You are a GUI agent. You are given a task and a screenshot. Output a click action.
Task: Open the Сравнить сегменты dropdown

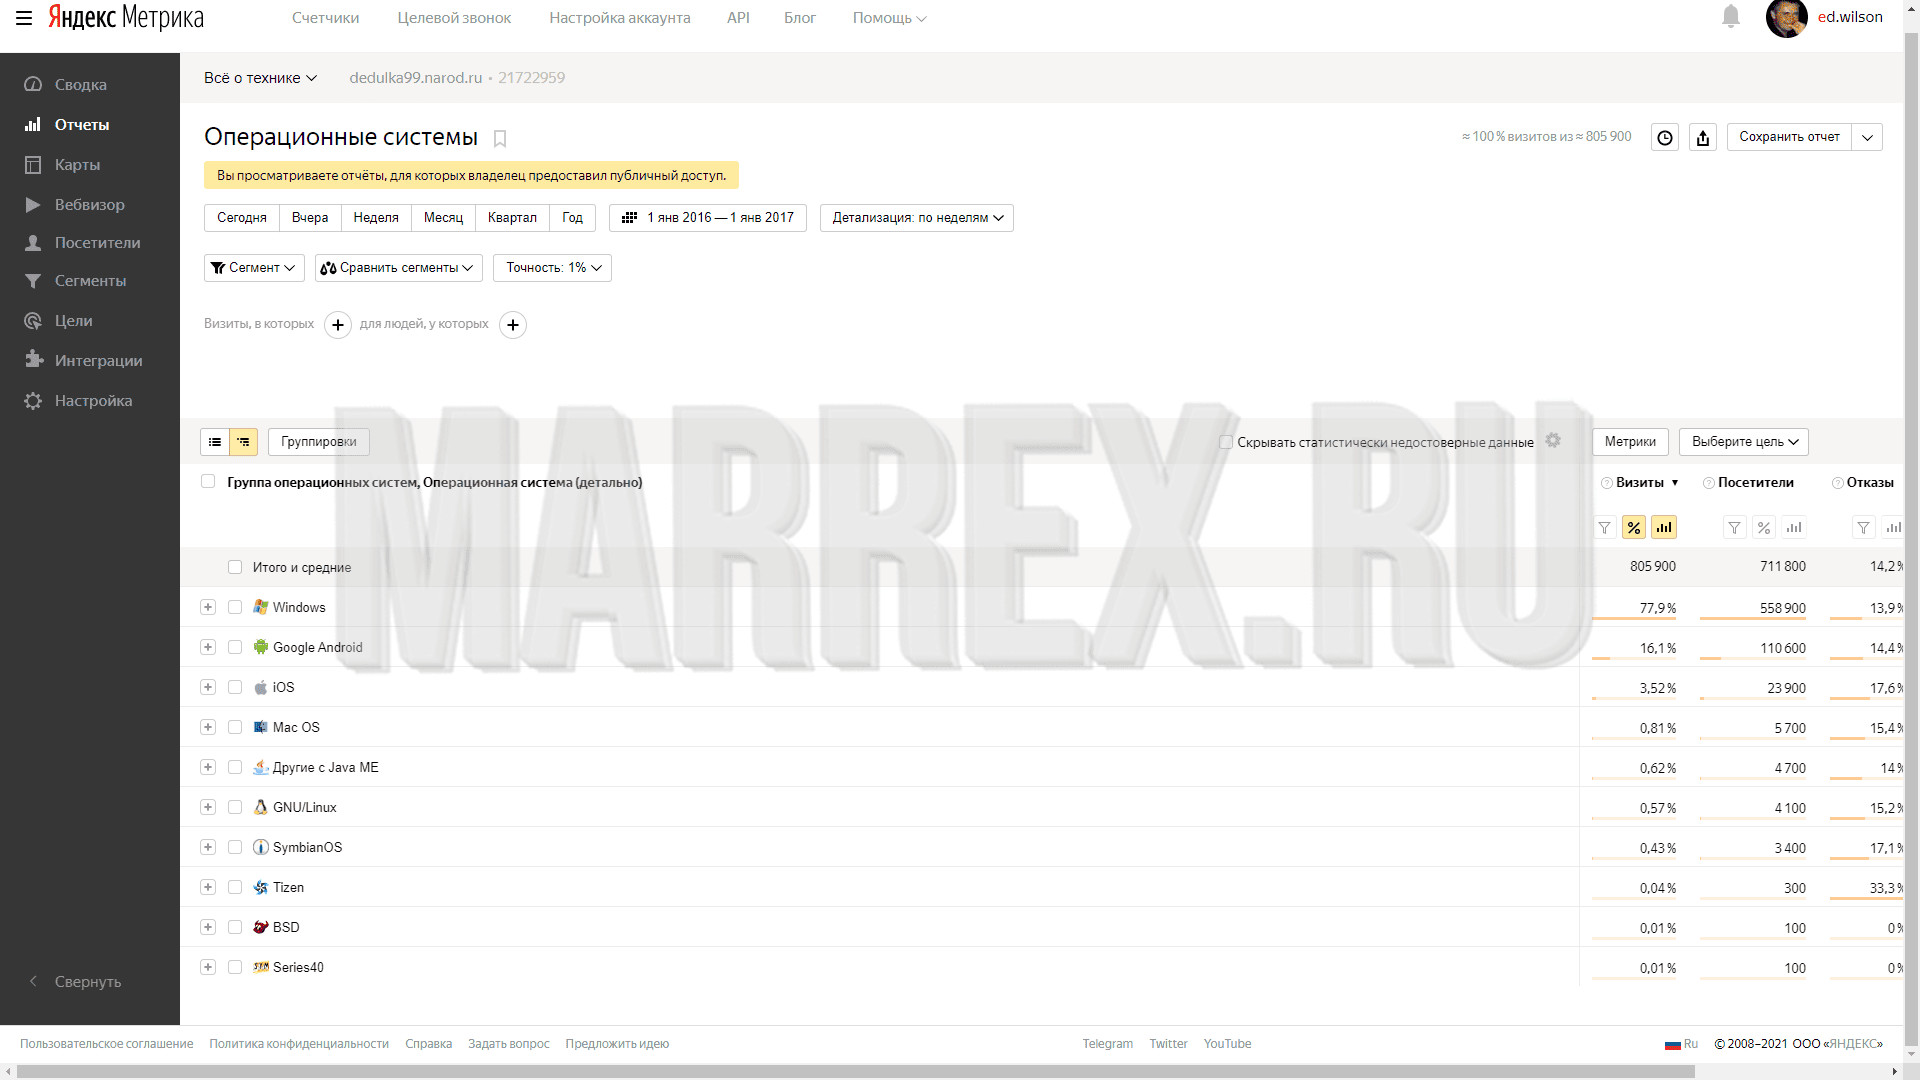(398, 268)
